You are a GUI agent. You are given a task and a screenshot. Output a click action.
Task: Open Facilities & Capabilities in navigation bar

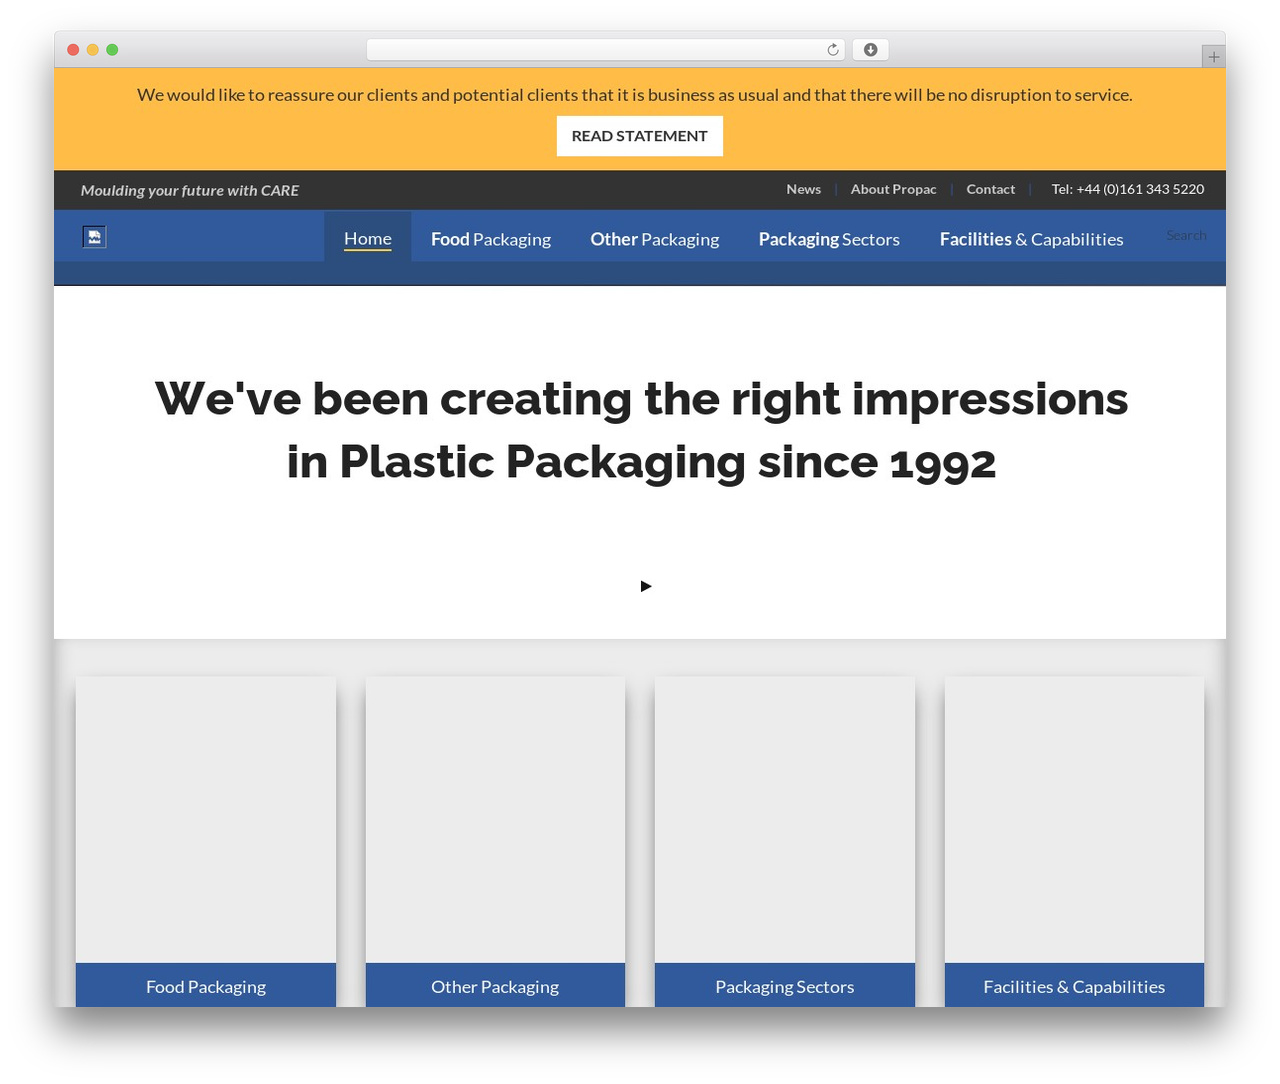[1031, 239]
